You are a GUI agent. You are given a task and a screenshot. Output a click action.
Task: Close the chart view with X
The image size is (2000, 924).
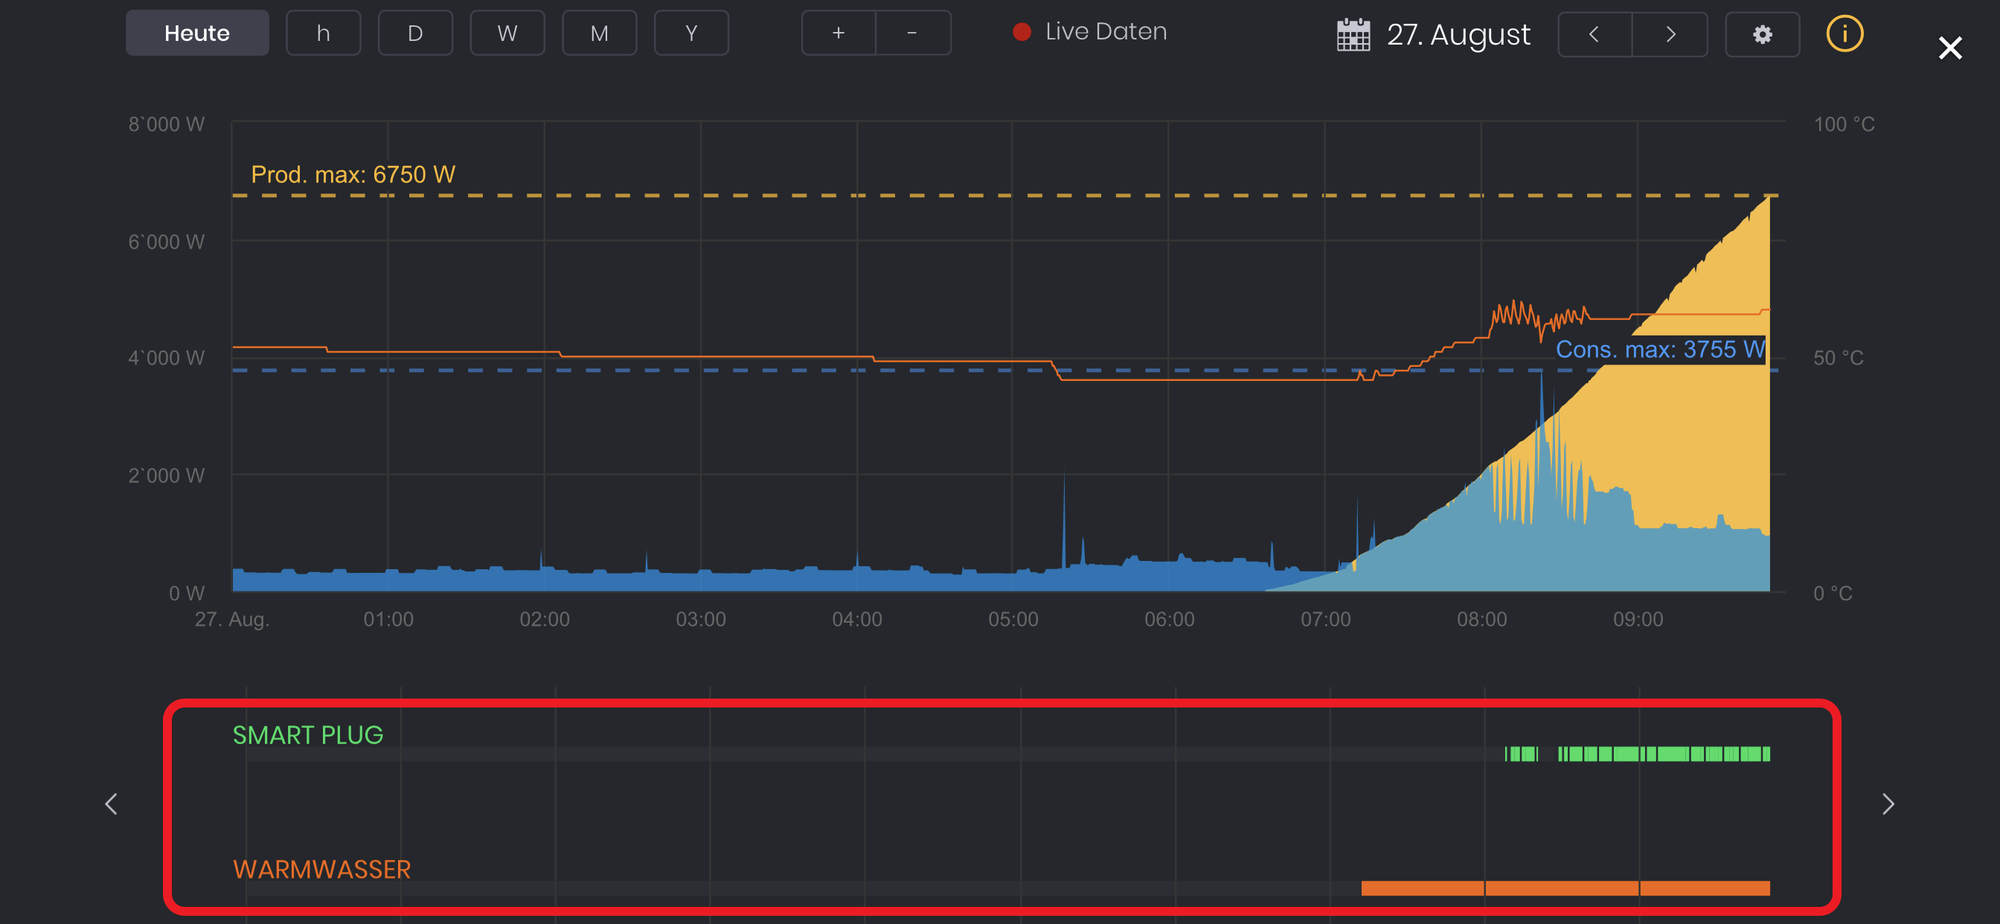(x=1949, y=48)
